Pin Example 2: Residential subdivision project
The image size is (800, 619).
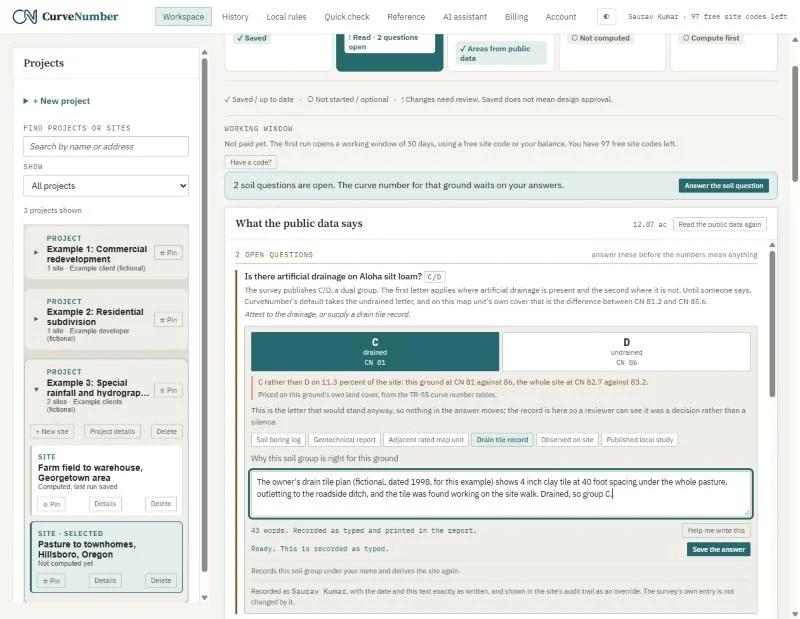pos(168,320)
